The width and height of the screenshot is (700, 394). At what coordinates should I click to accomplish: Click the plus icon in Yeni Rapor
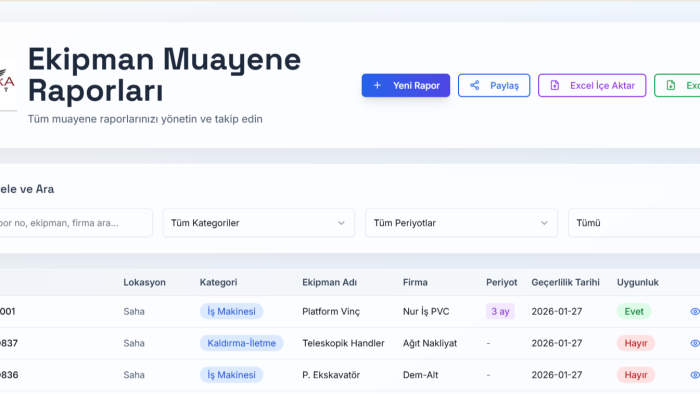click(x=377, y=85)
